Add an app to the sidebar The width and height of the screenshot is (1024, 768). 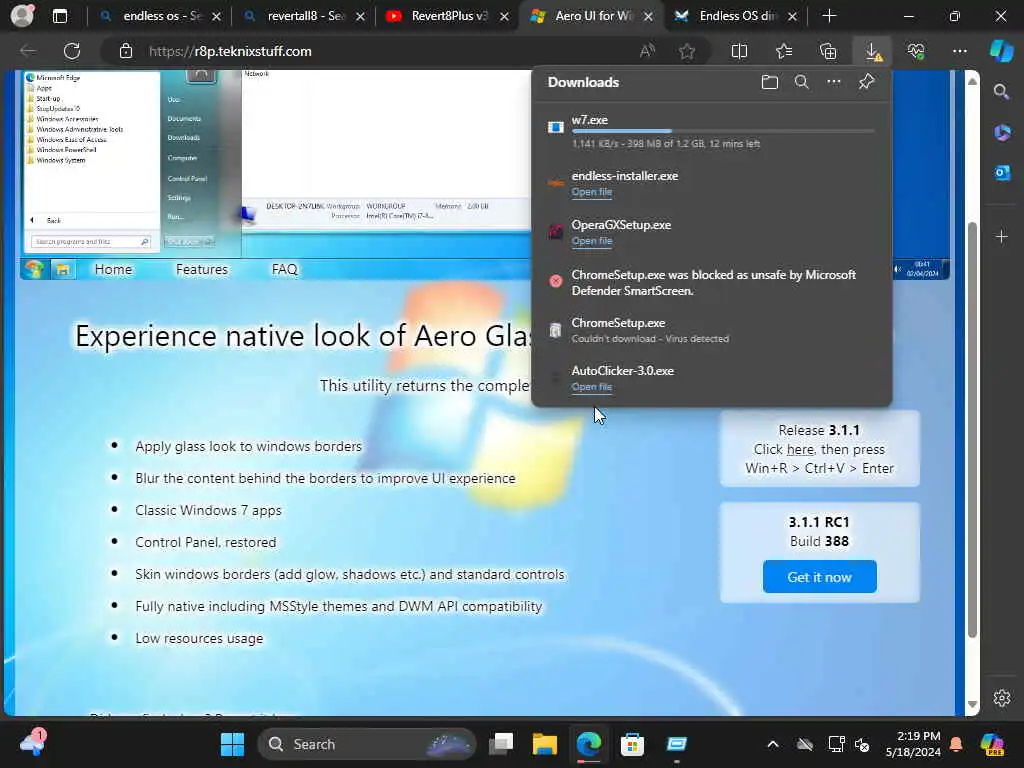(x=1002, y=236)
